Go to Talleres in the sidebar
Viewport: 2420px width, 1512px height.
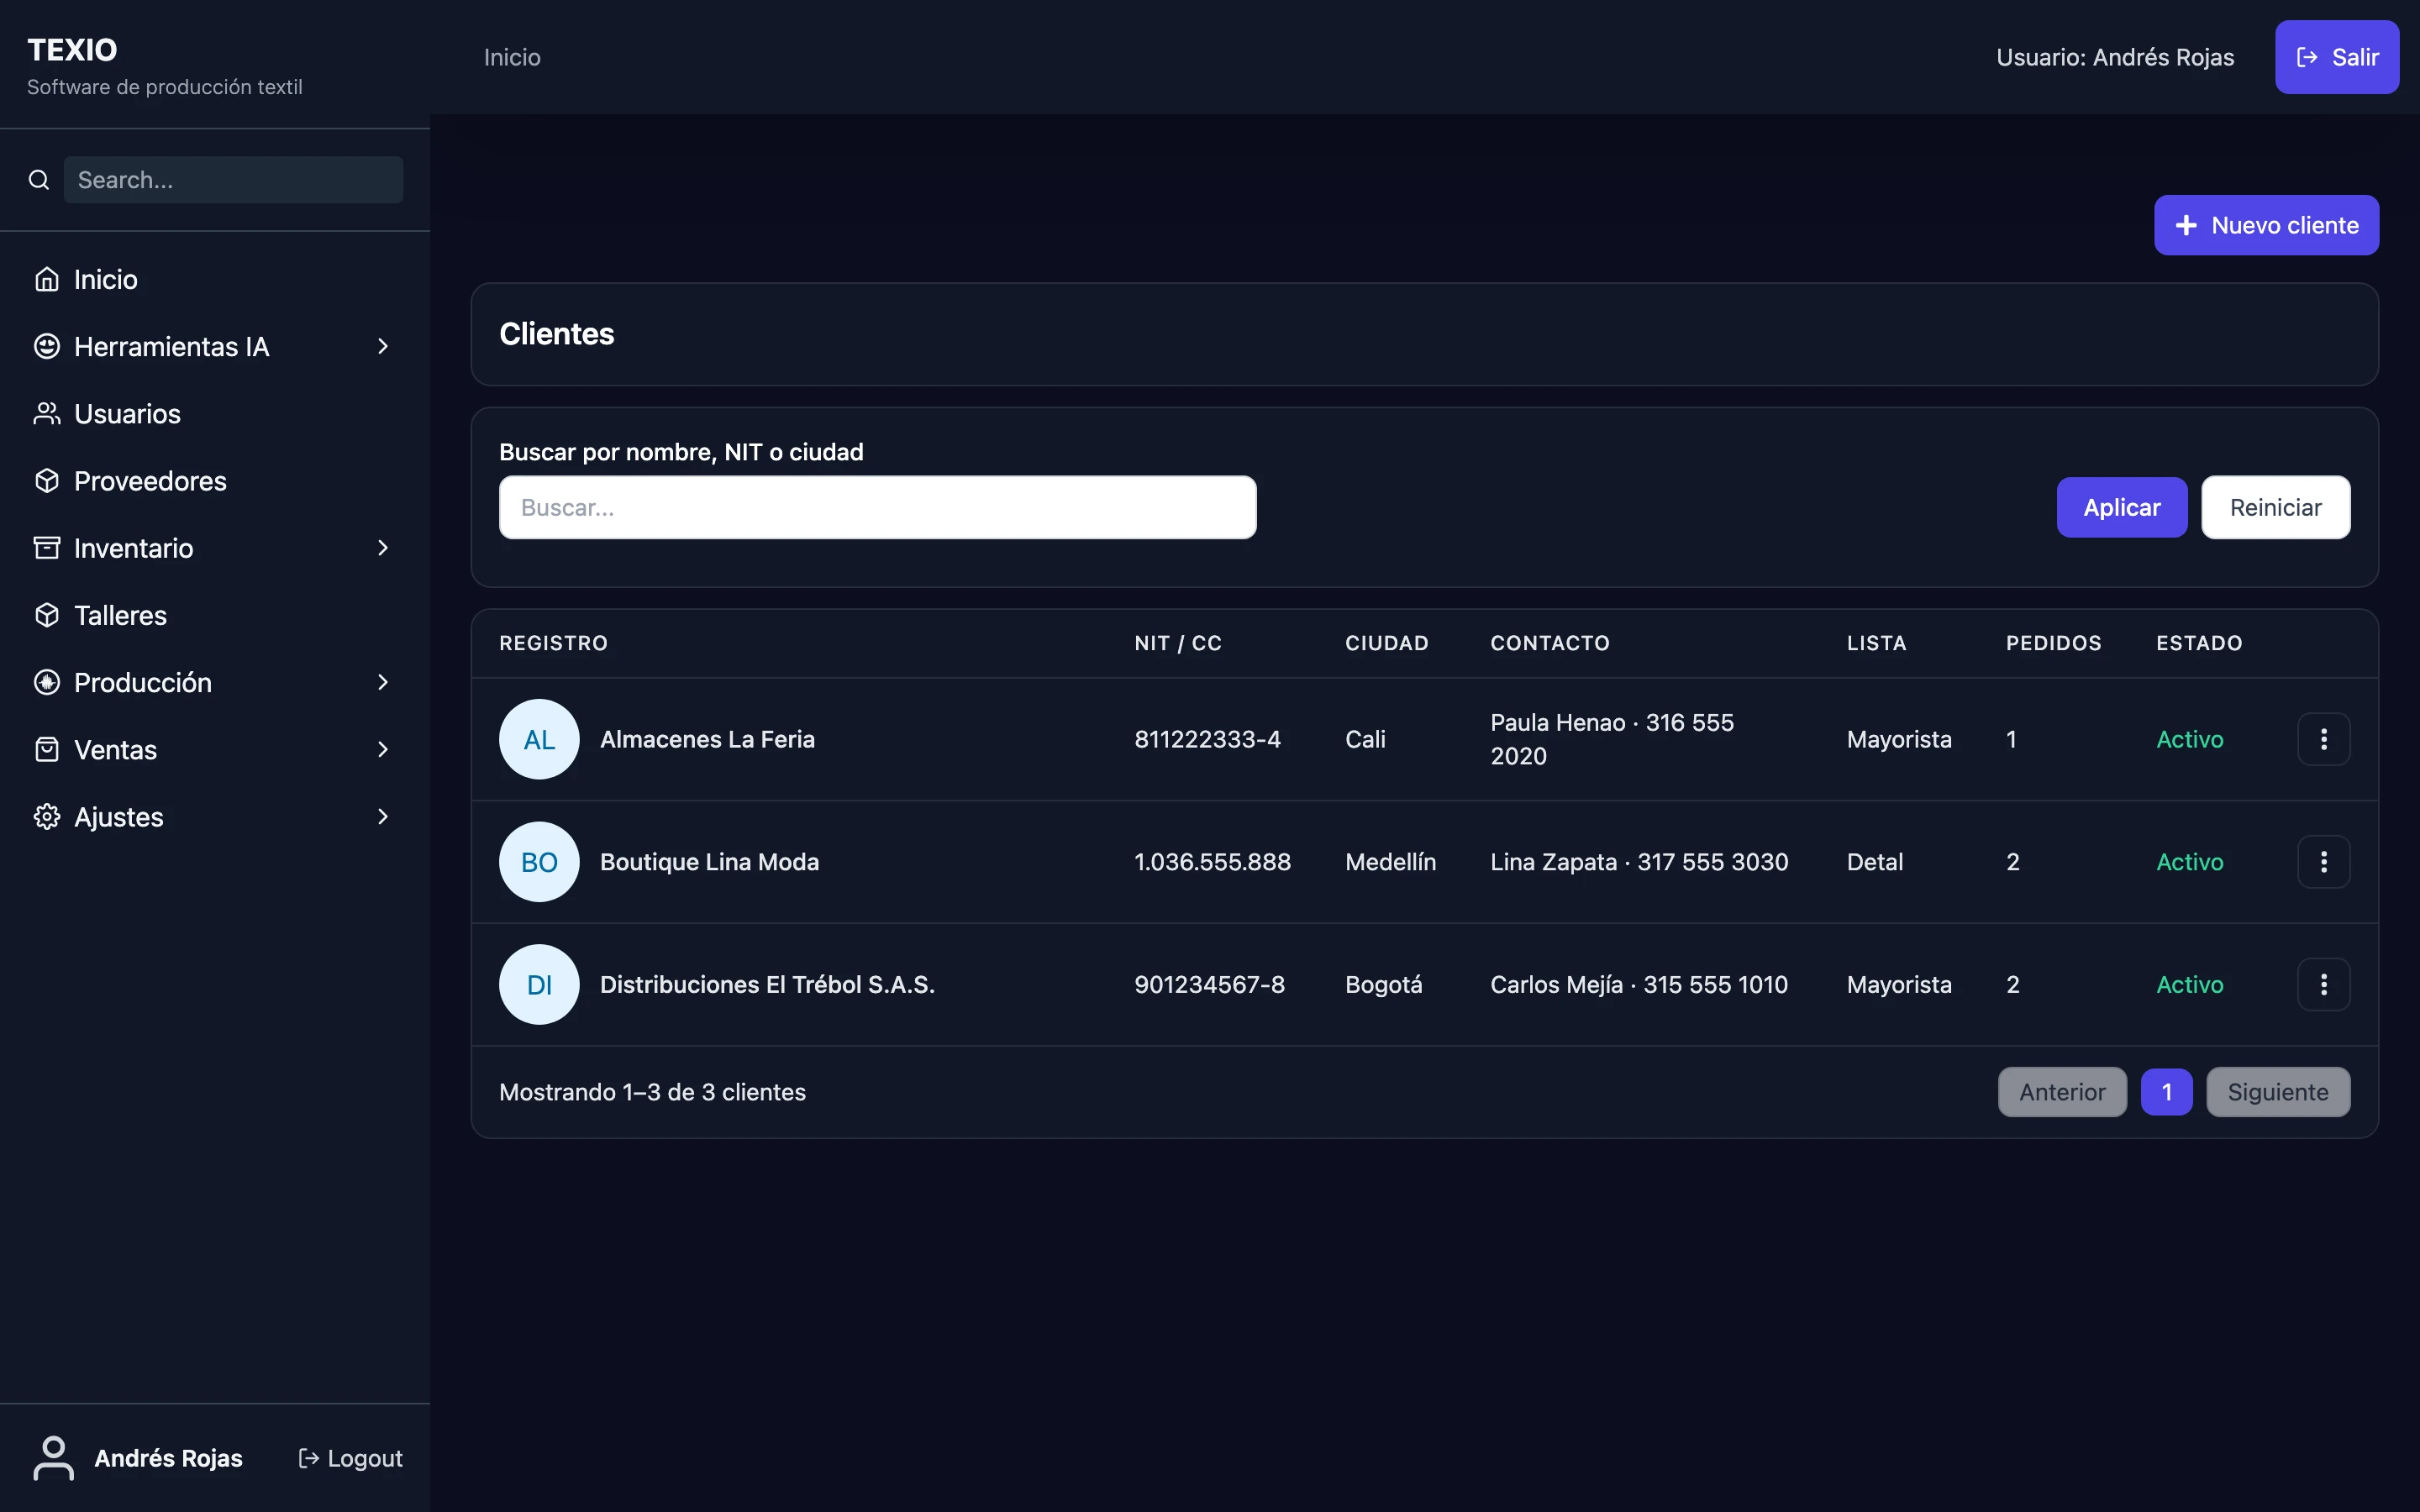pyautogui.click(x=215, y=615)
